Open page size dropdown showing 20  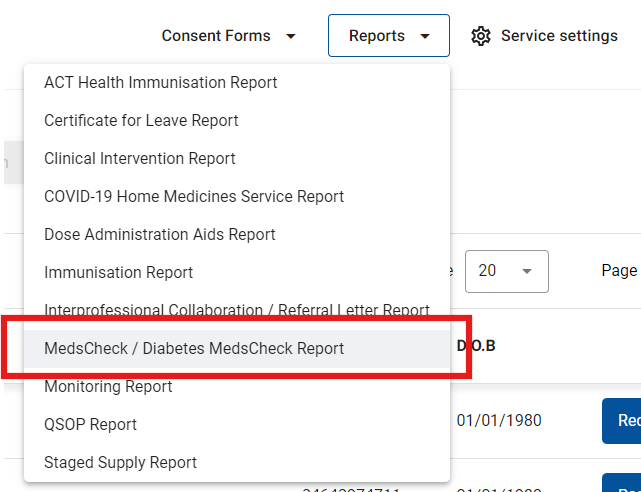click(x=507, y=271)
